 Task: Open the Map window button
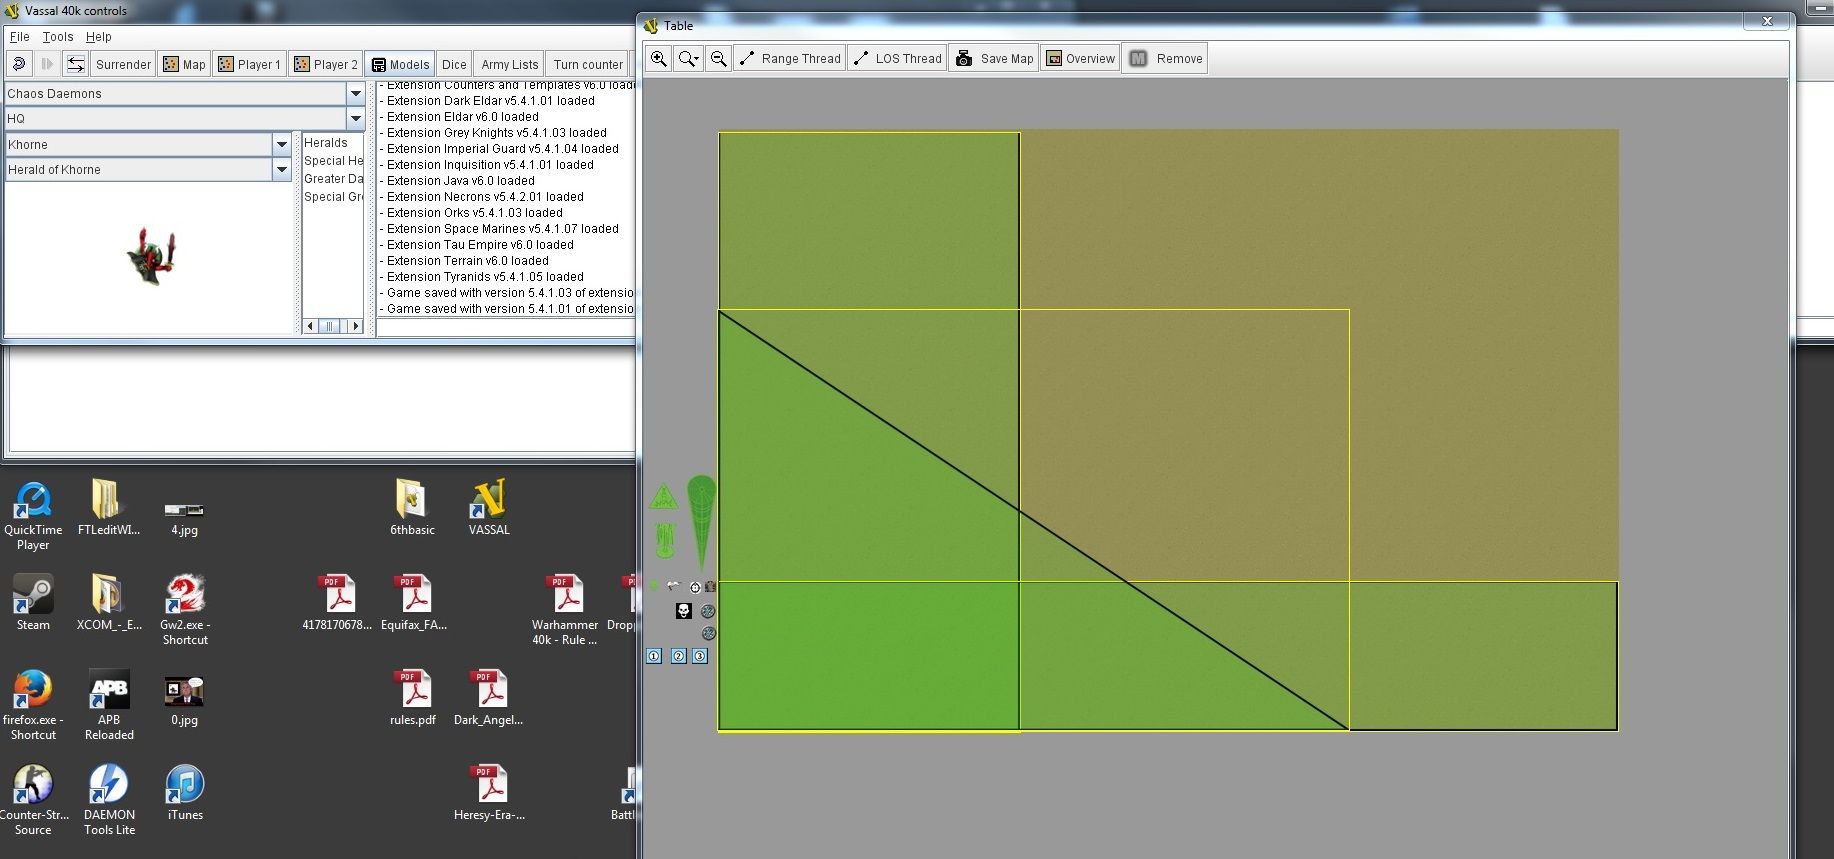[184, 64]
